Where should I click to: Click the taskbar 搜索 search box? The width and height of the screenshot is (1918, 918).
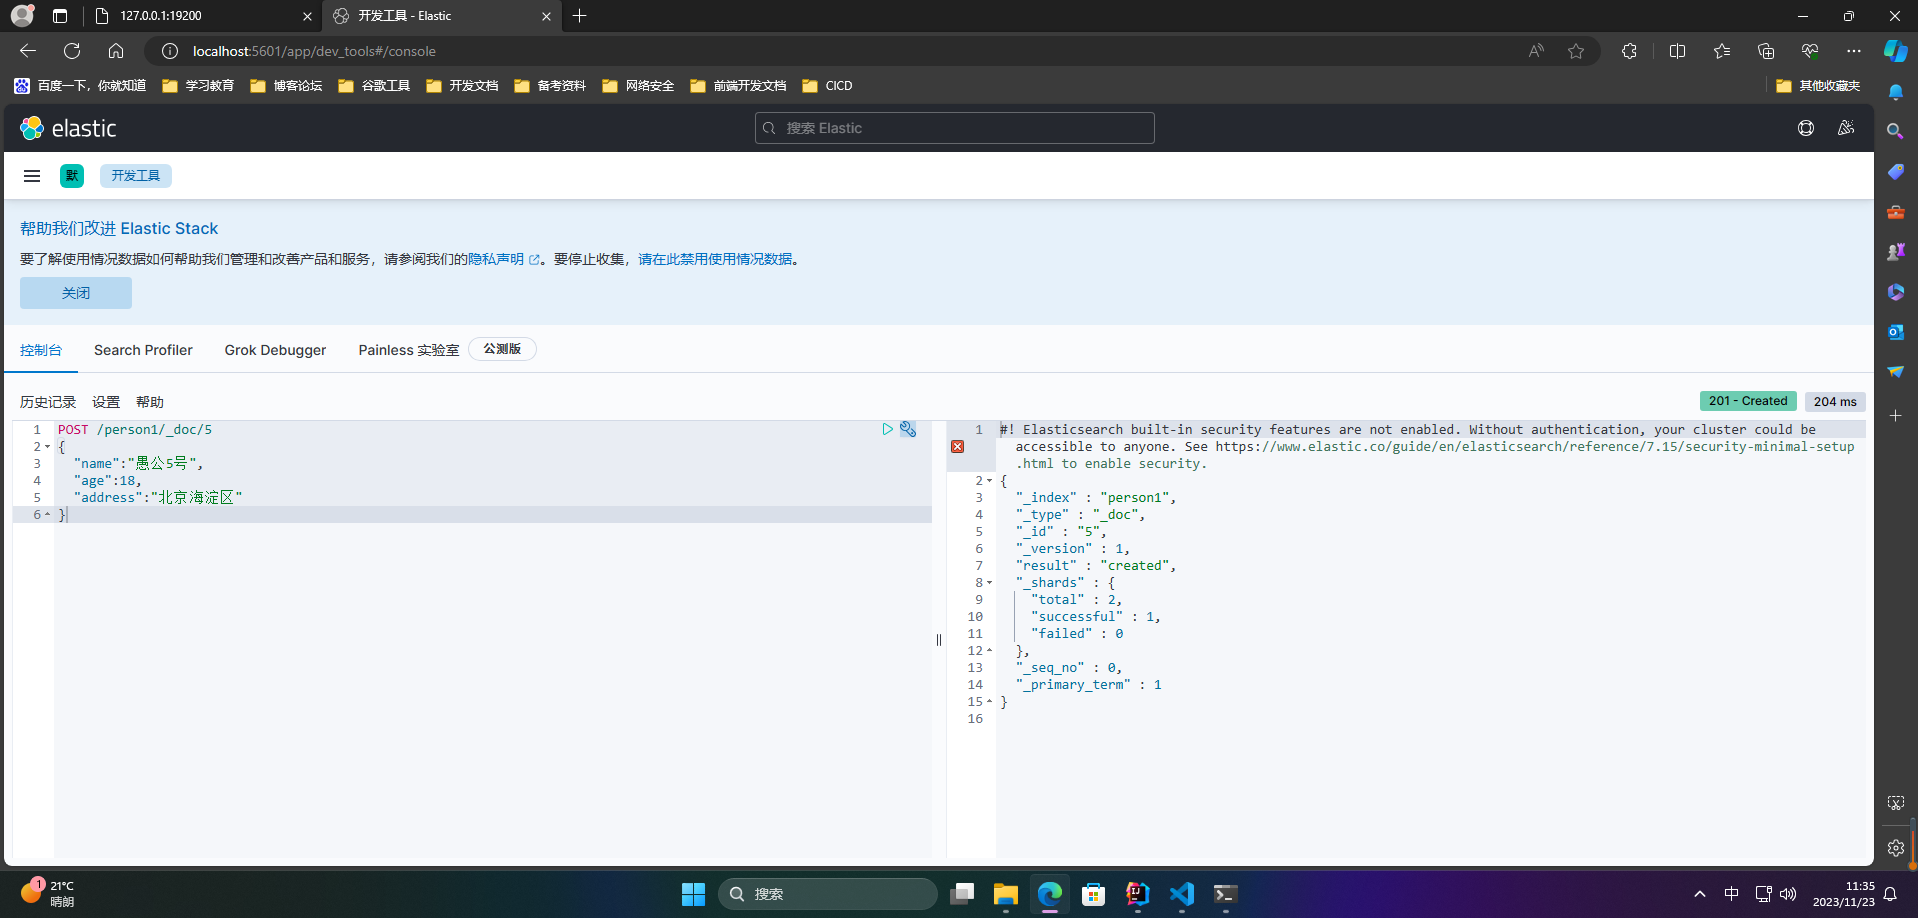pyautogui.click(x=828, y=894)
